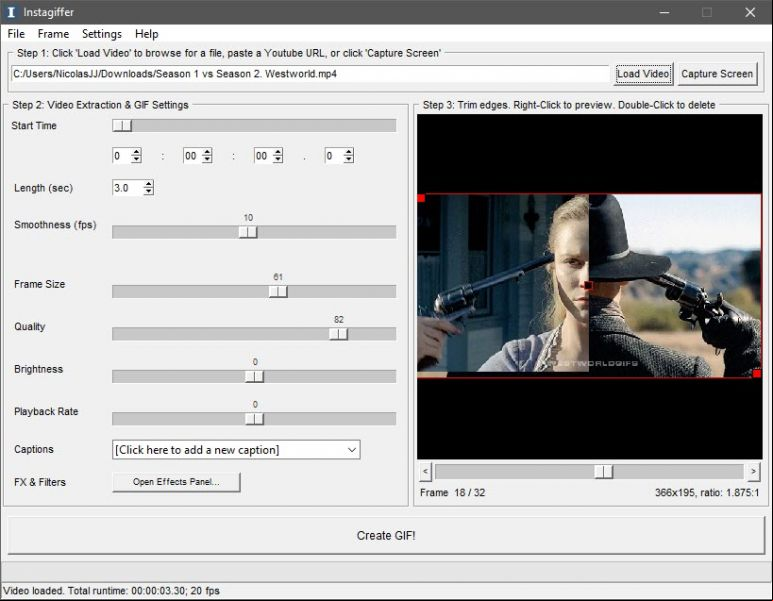
Task: Open the Frame menu
Action: coord(53,34)
